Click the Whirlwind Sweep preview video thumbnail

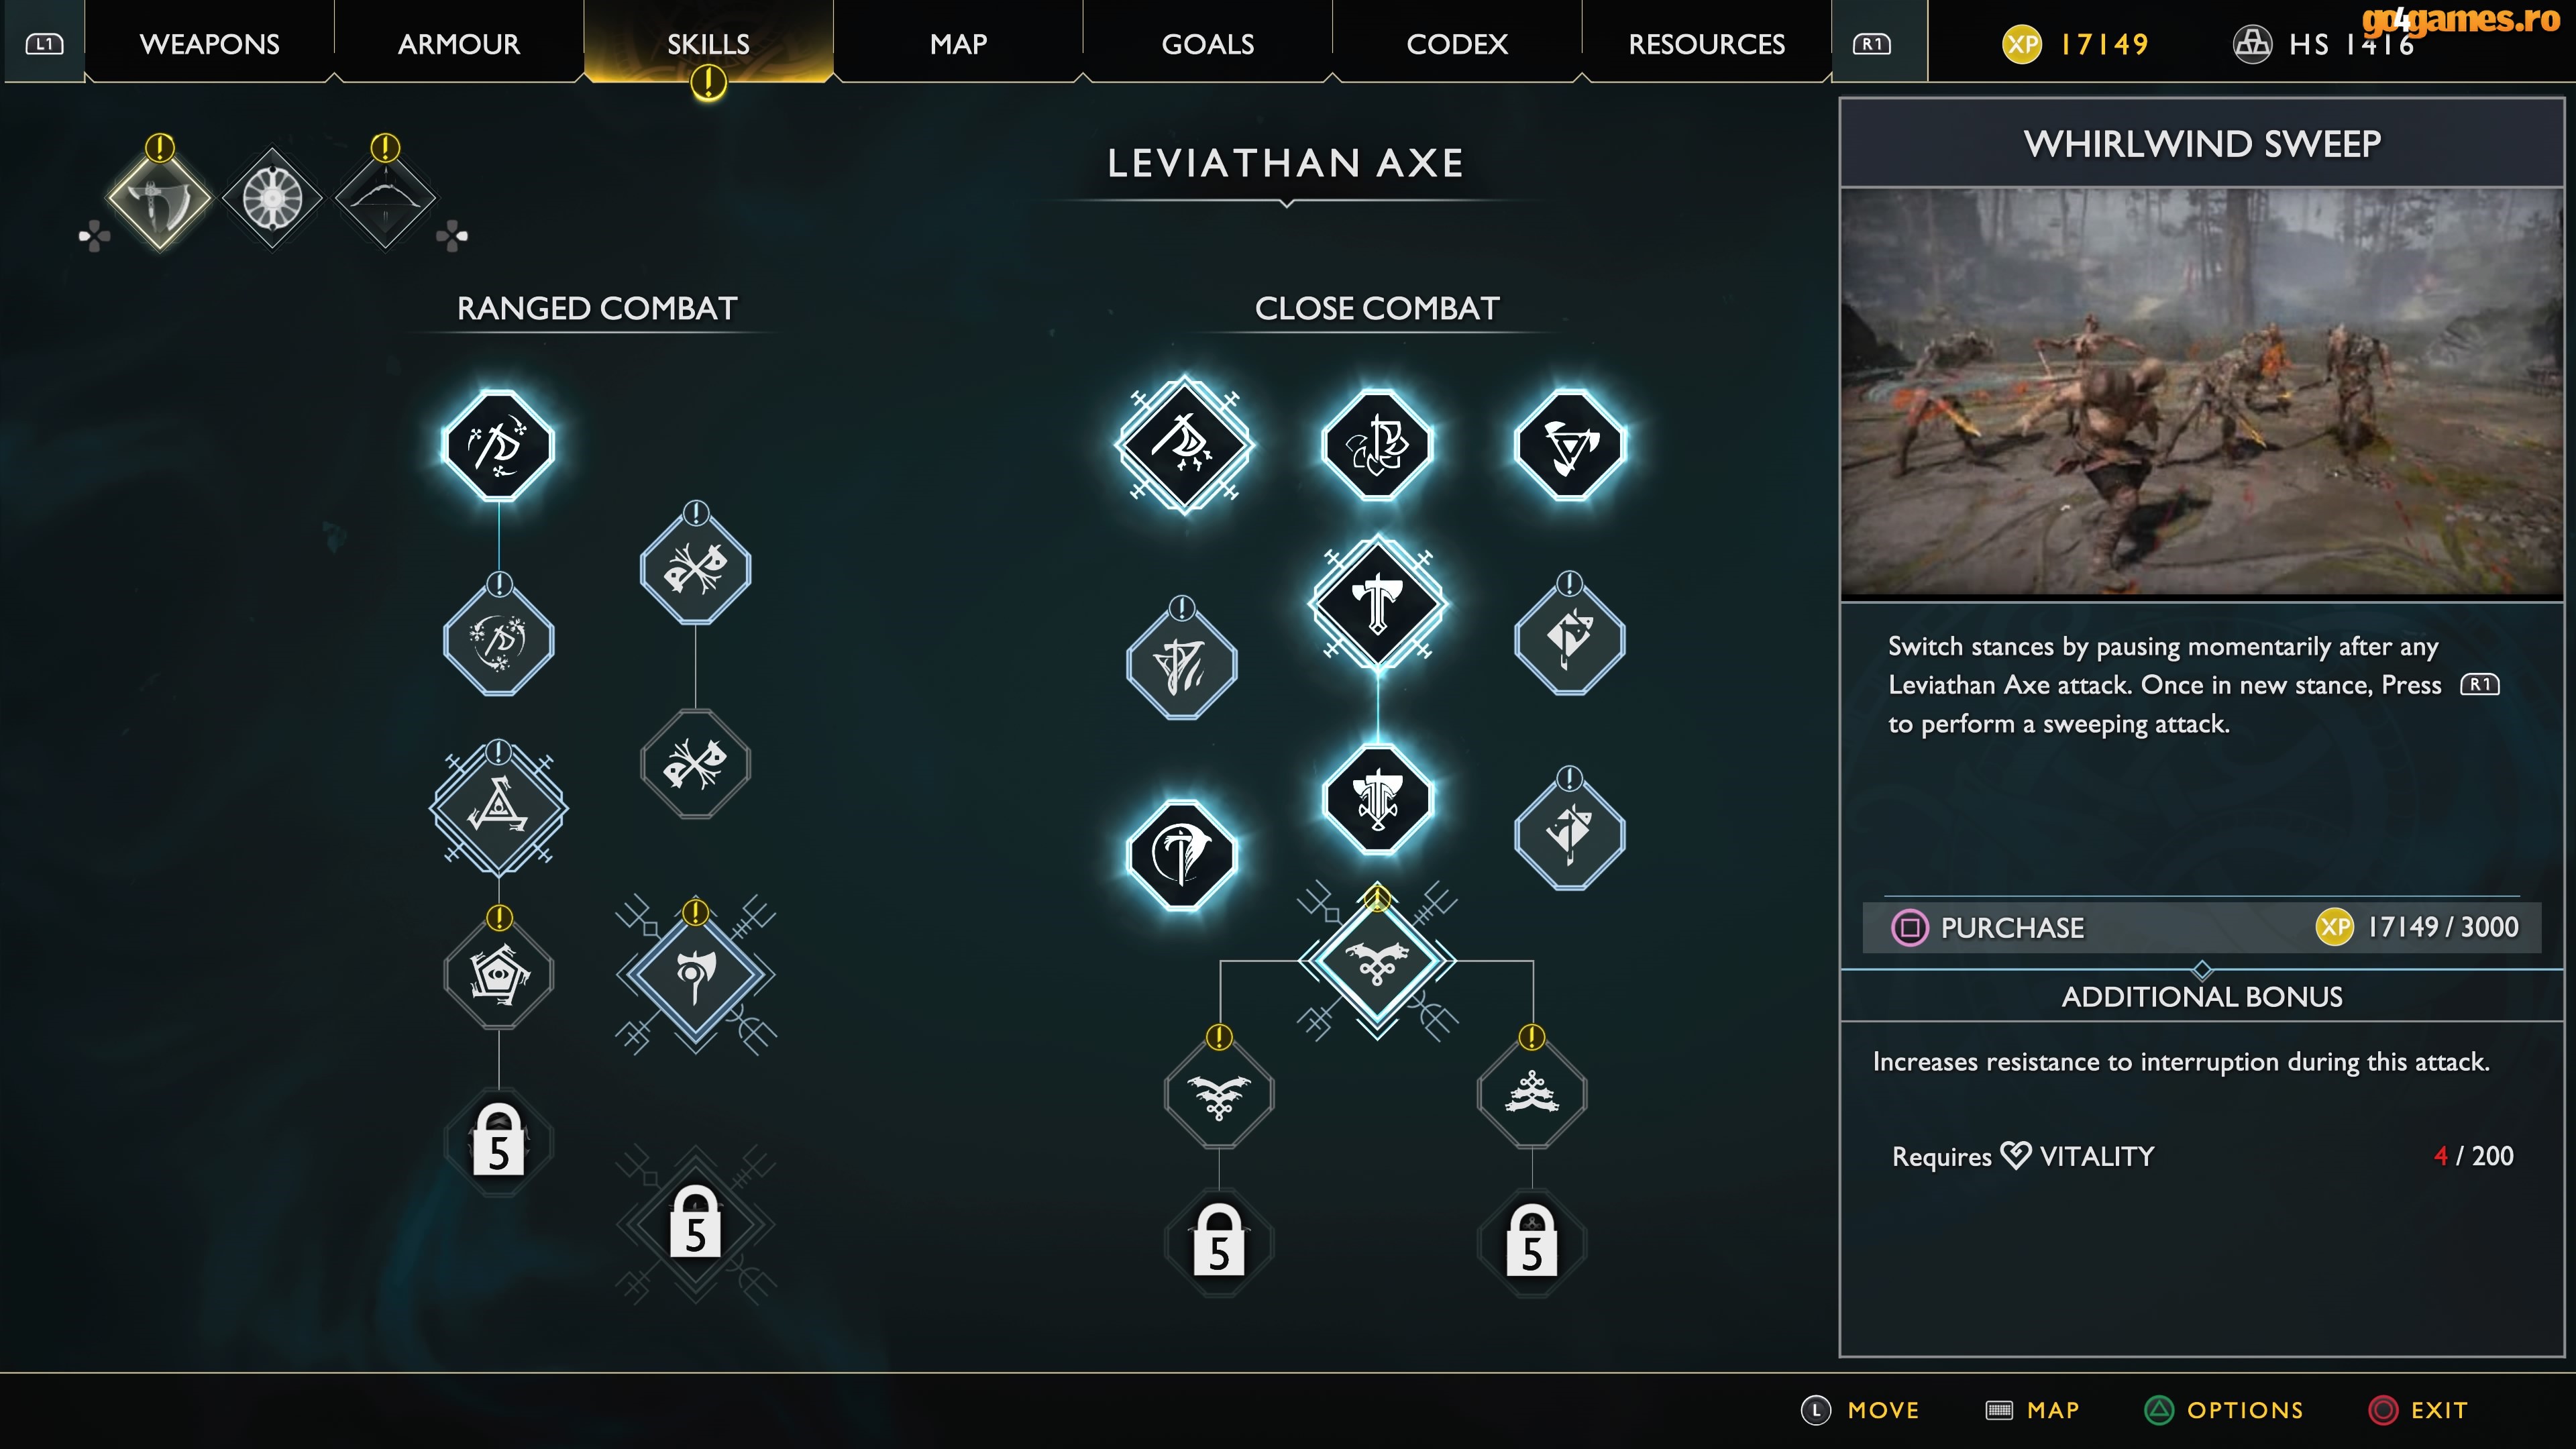tap(2201, 393)
